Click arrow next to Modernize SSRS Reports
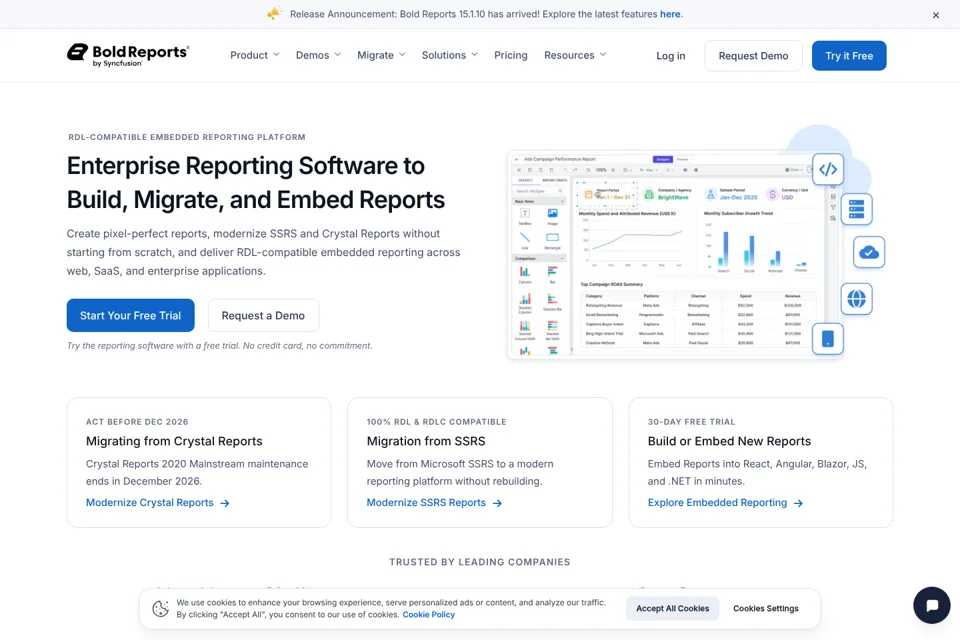This screenshot has height=640, width=960. [x=497, y=503]
